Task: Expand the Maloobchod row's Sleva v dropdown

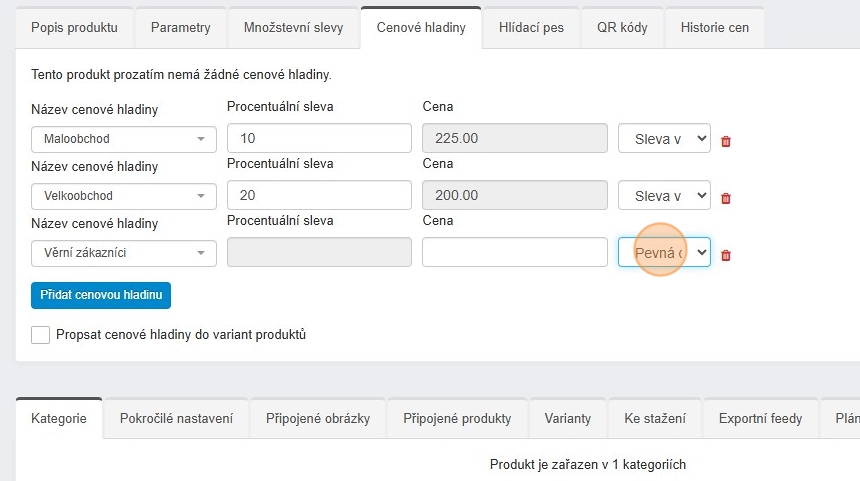Action: 664,139
